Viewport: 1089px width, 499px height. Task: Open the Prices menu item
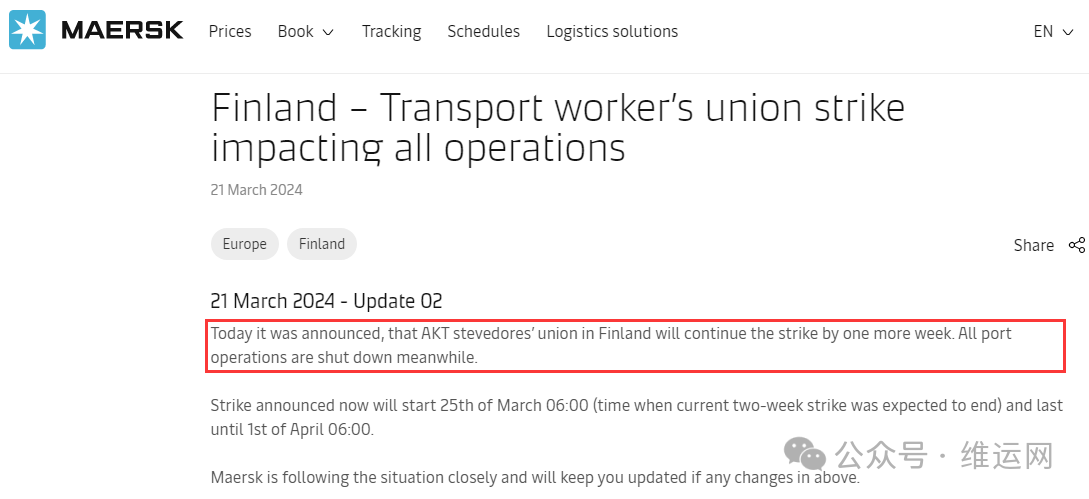pos(230,31)
